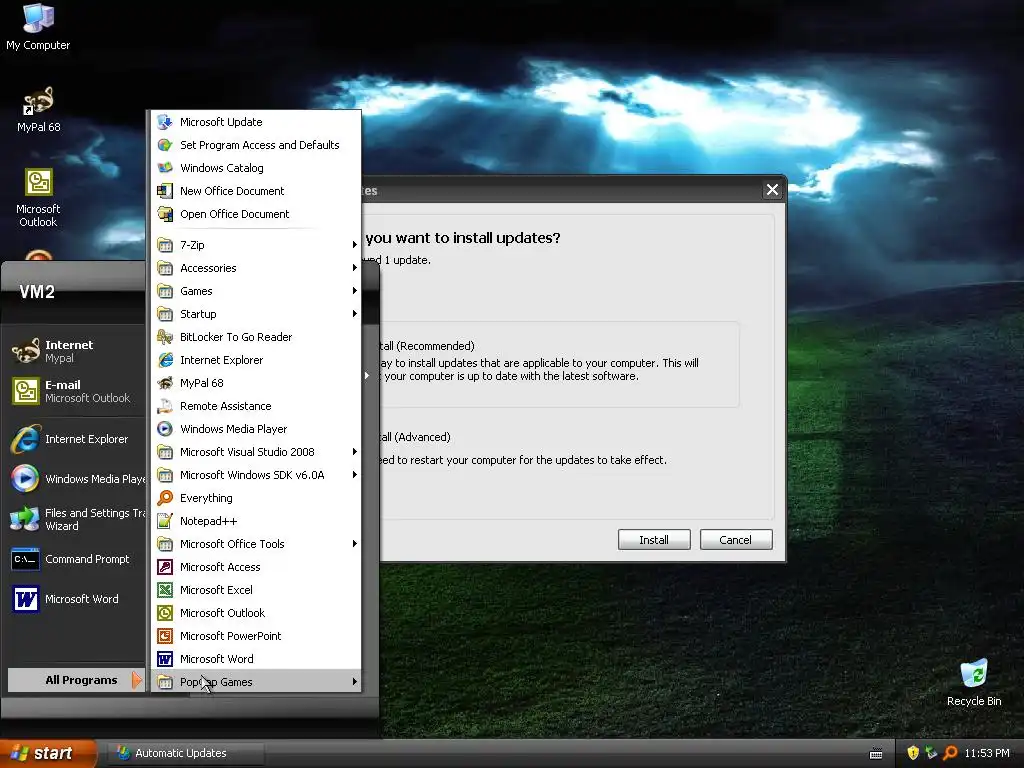Viewport: 1024px width, 768px height.
Task: Expand Microsoft Windows SDK v6.0A folder
Action: (255, 475)
